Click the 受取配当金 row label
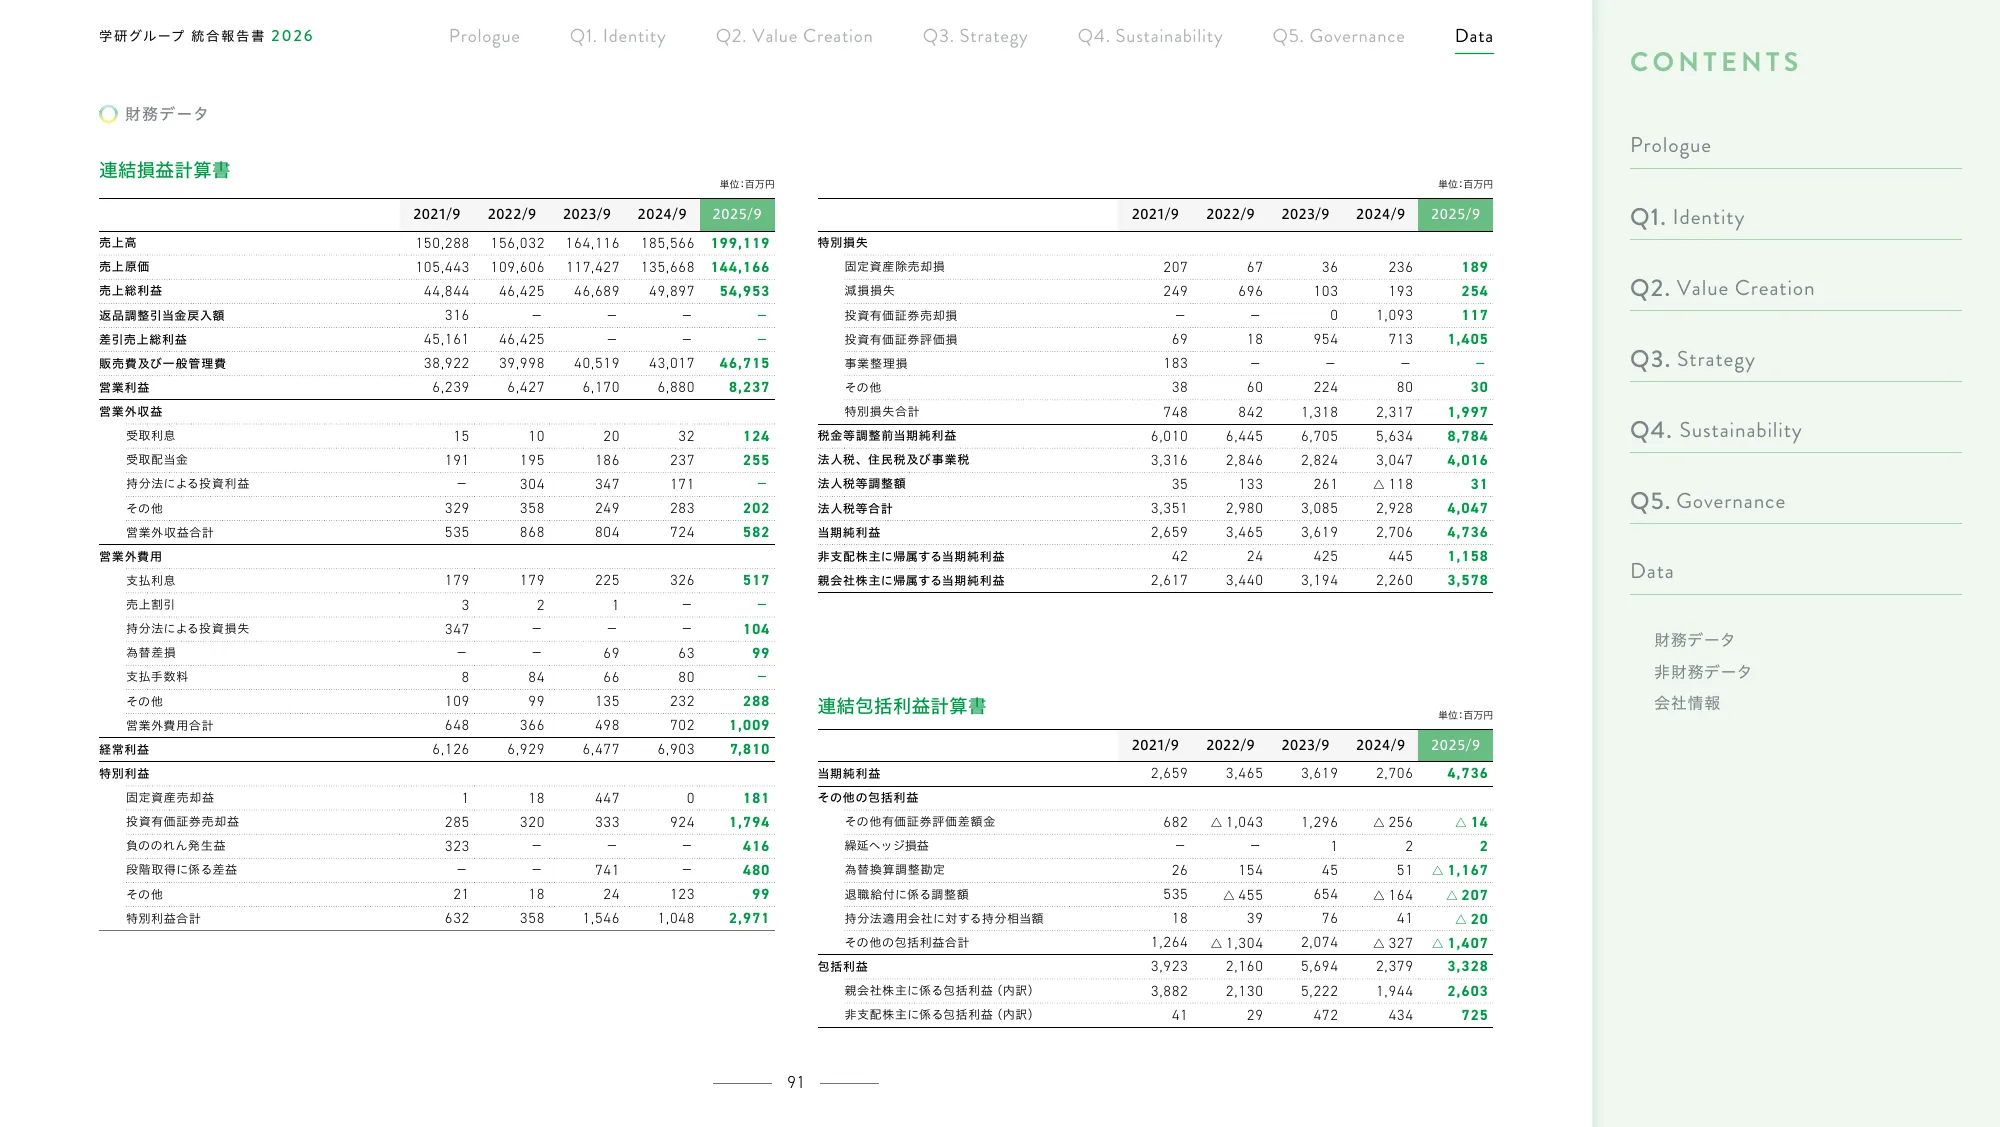The image size is (2000, 1127). click(157, 460)
